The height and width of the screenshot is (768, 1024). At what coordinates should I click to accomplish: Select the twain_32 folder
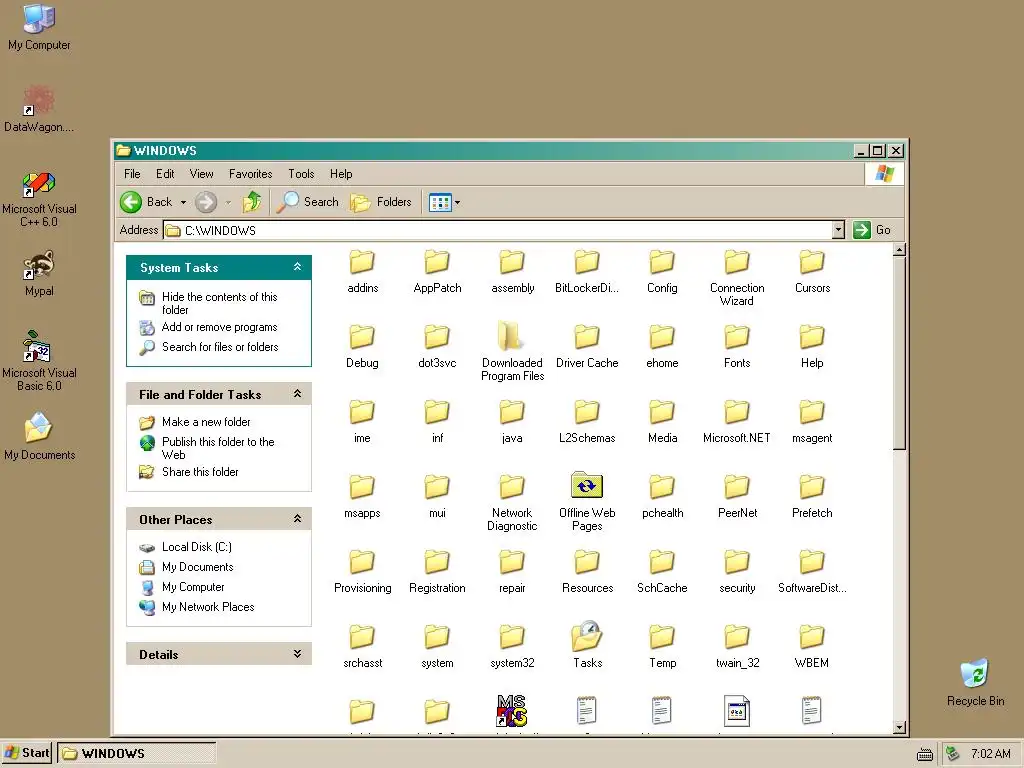pyautogui.click(x=737, y=647)
